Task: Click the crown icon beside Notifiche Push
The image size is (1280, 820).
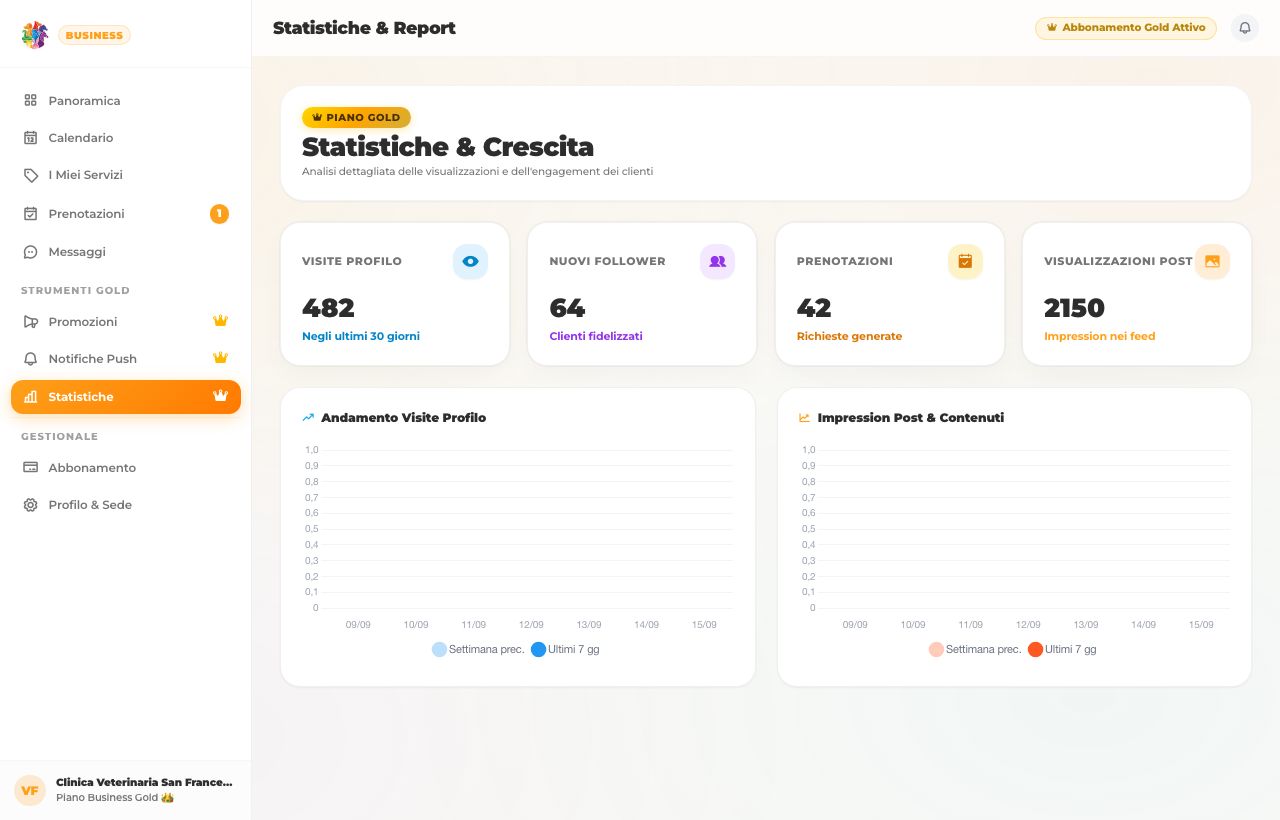Action: coord(221,358)
